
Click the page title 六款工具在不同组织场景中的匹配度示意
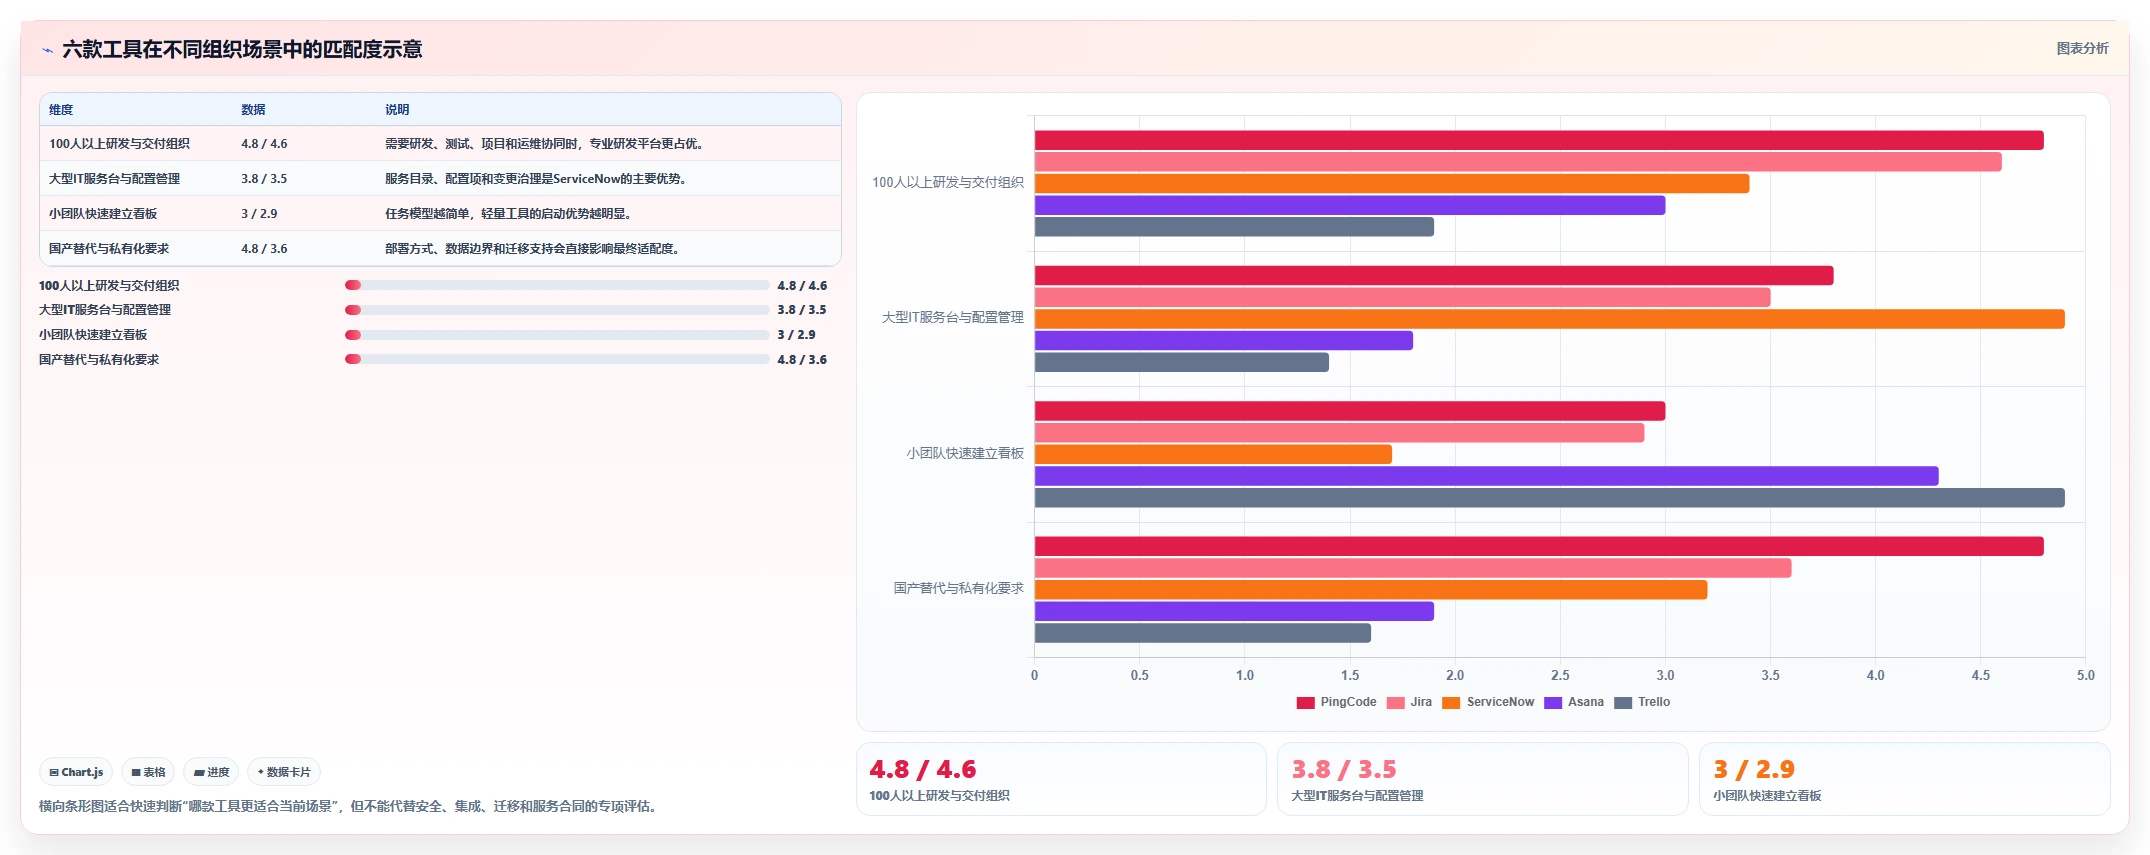[242, 50]
